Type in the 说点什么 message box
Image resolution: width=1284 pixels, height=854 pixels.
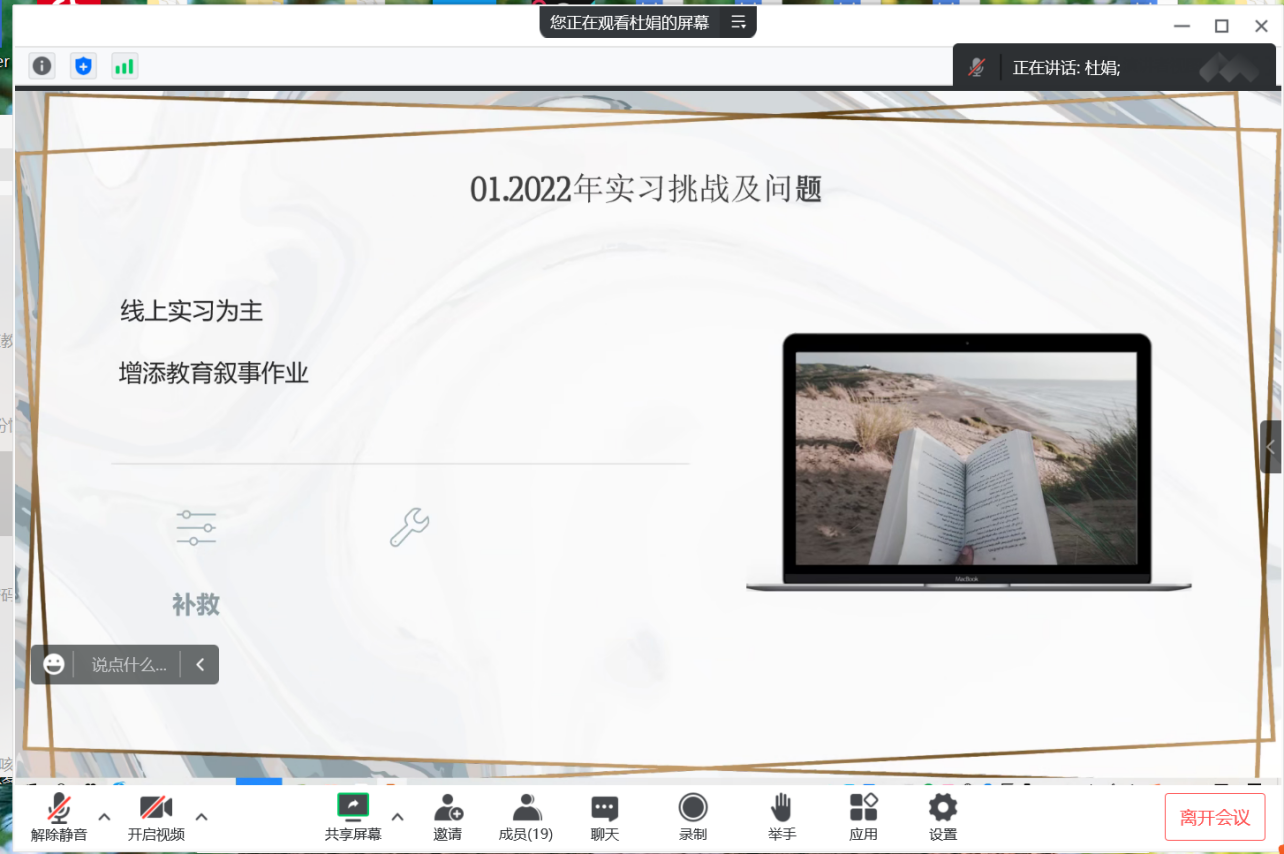pyautogui.click(x=128, y=664)
